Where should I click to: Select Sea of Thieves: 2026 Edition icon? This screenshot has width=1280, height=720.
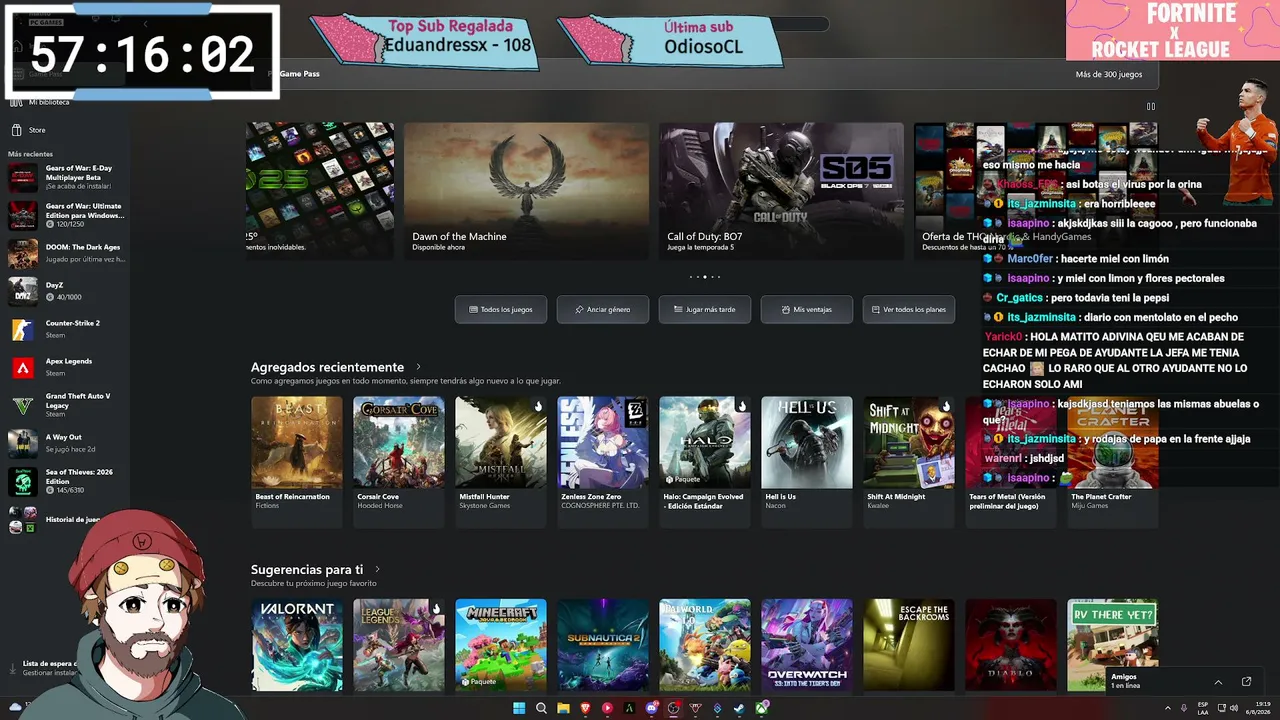[23, 481]
